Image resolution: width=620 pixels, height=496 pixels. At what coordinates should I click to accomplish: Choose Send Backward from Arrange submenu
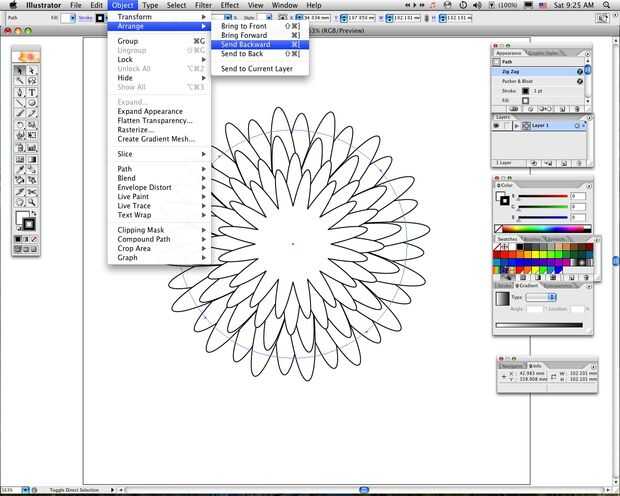(260, 44)
